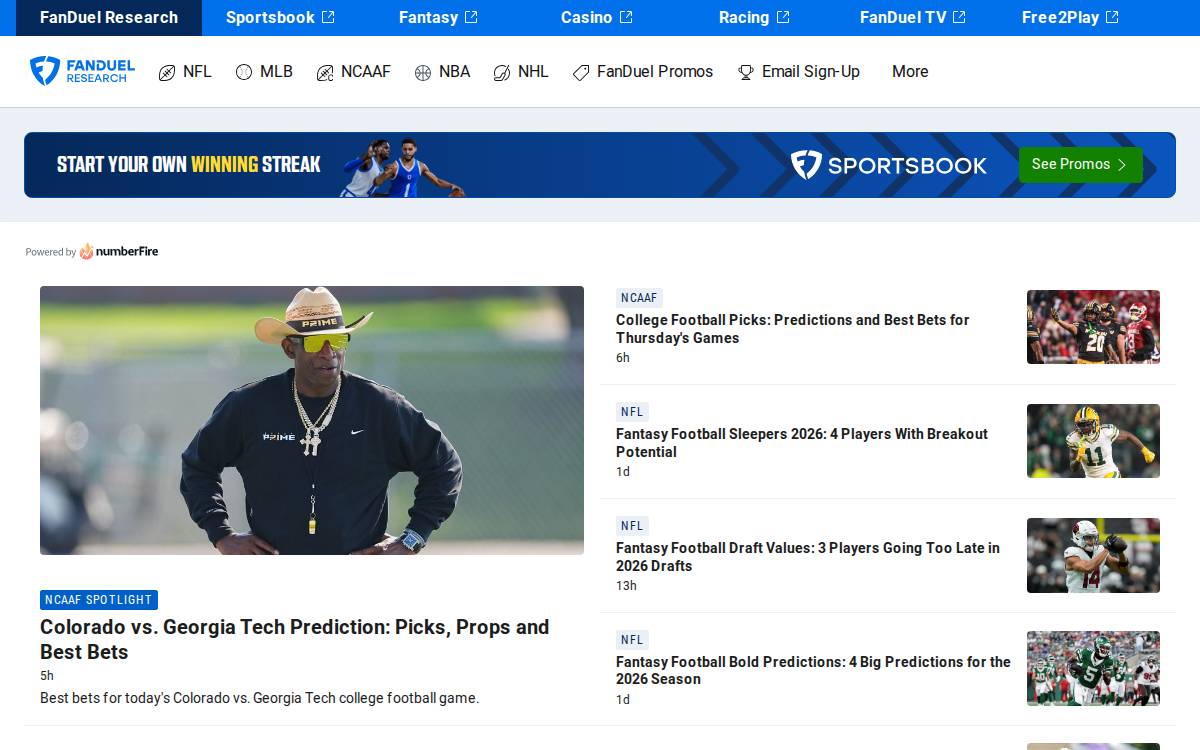Image resolution: width=1200 pixels, height=750 pixels.
Task: Click the College Football Picks thumbnail image
Action: 1093,327
